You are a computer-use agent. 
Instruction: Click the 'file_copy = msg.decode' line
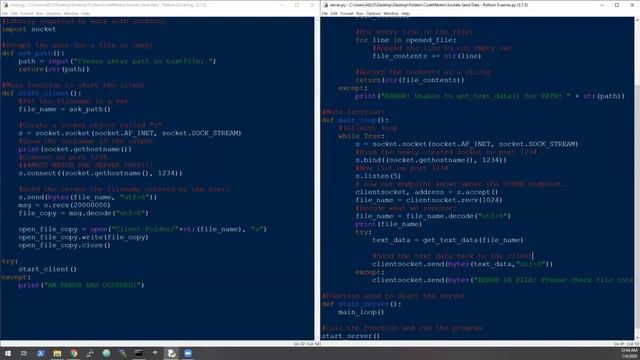coord(84,213)
